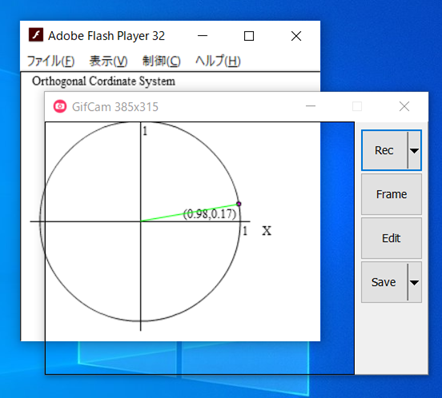Open the ファイル(F) menu in Flash Player
Viewport: 442px width, 398px height.
(x=51, y=61)
